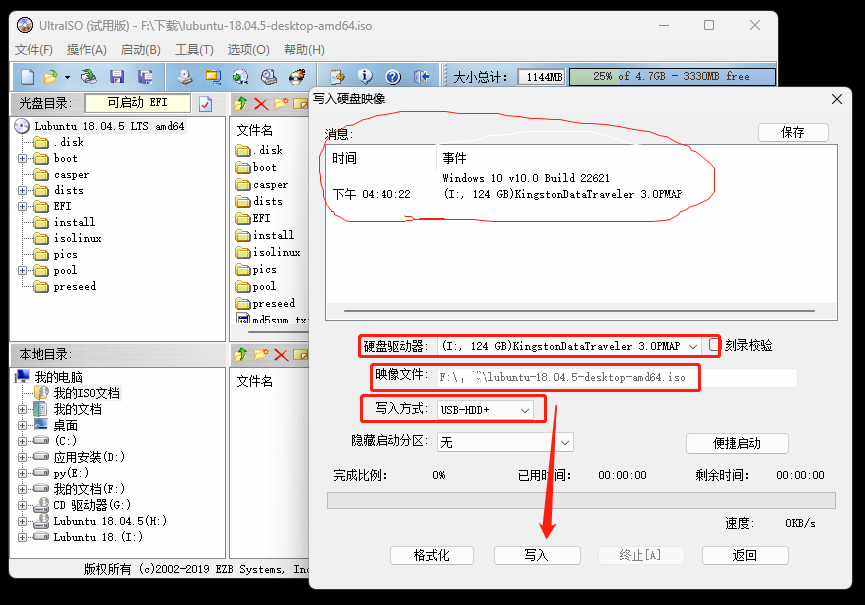This screenshot has height=605, width=865.
Task: Click red Delete icon in disc pane
Action: point(261,104)
